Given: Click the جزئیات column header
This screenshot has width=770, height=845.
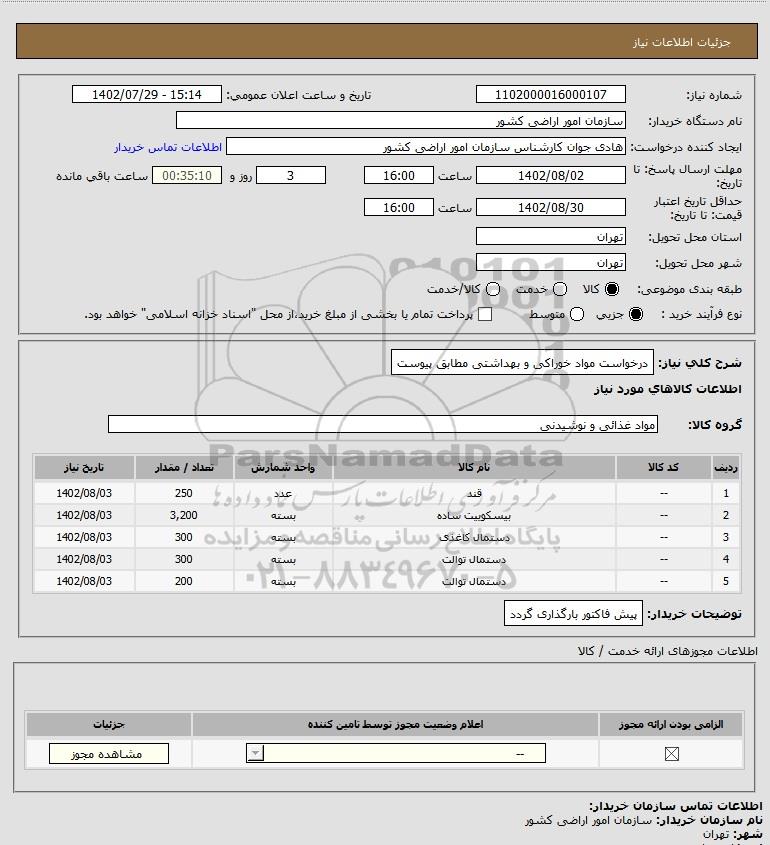Looking at the screenshot, I should coord(109,724).
